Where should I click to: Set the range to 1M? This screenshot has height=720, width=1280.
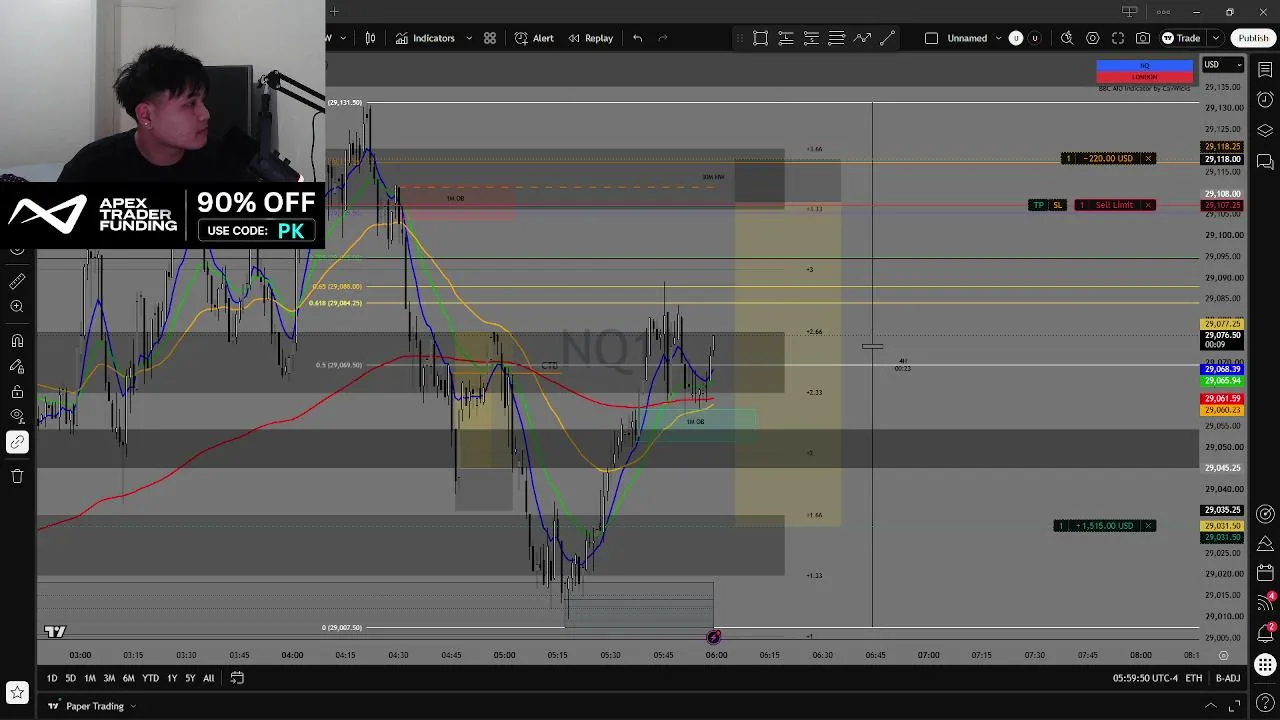(x=89, y=678)
